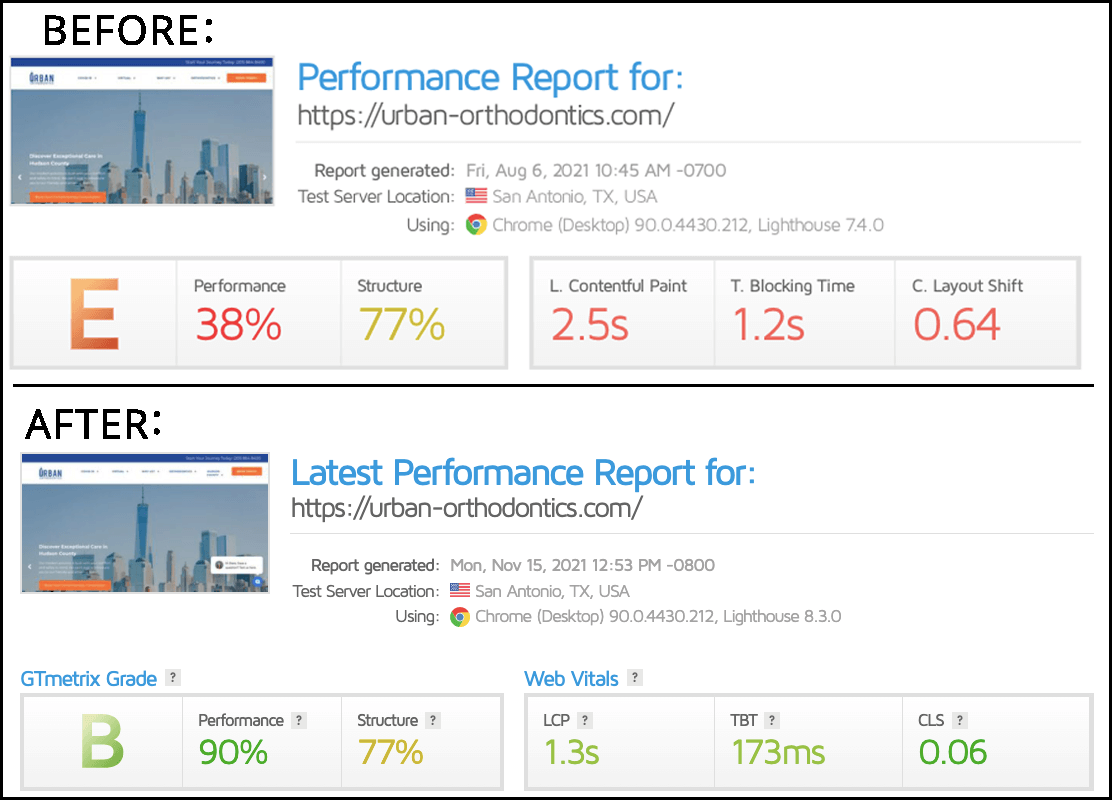Click the help icon beside After Structure
The width and height of the screenshot is (1112, 800).
(x=433, y=720)
